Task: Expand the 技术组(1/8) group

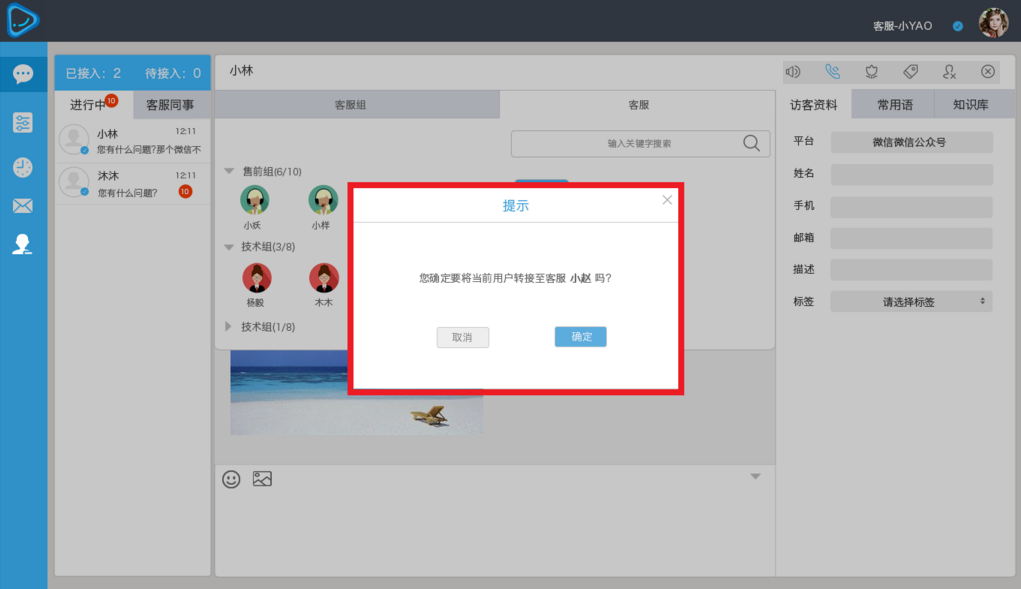Action: pos(228,326)
